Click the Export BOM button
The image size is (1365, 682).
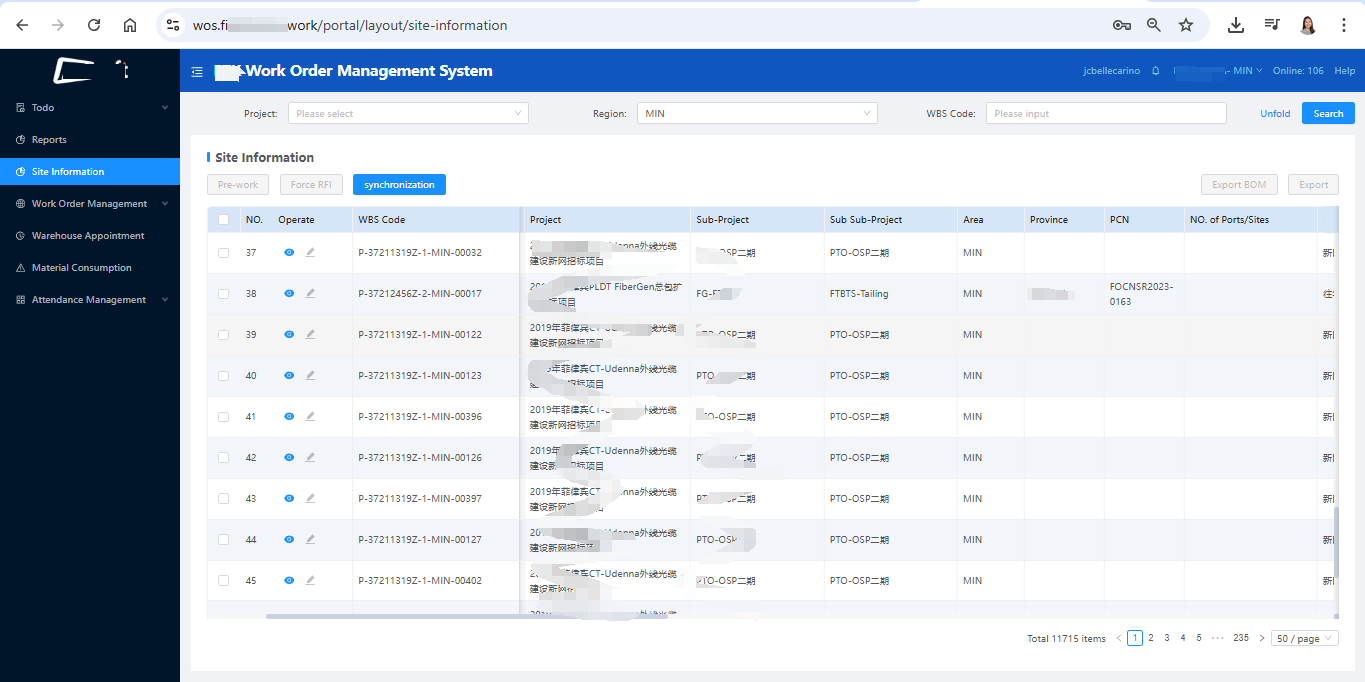[x=1239, y=185]
